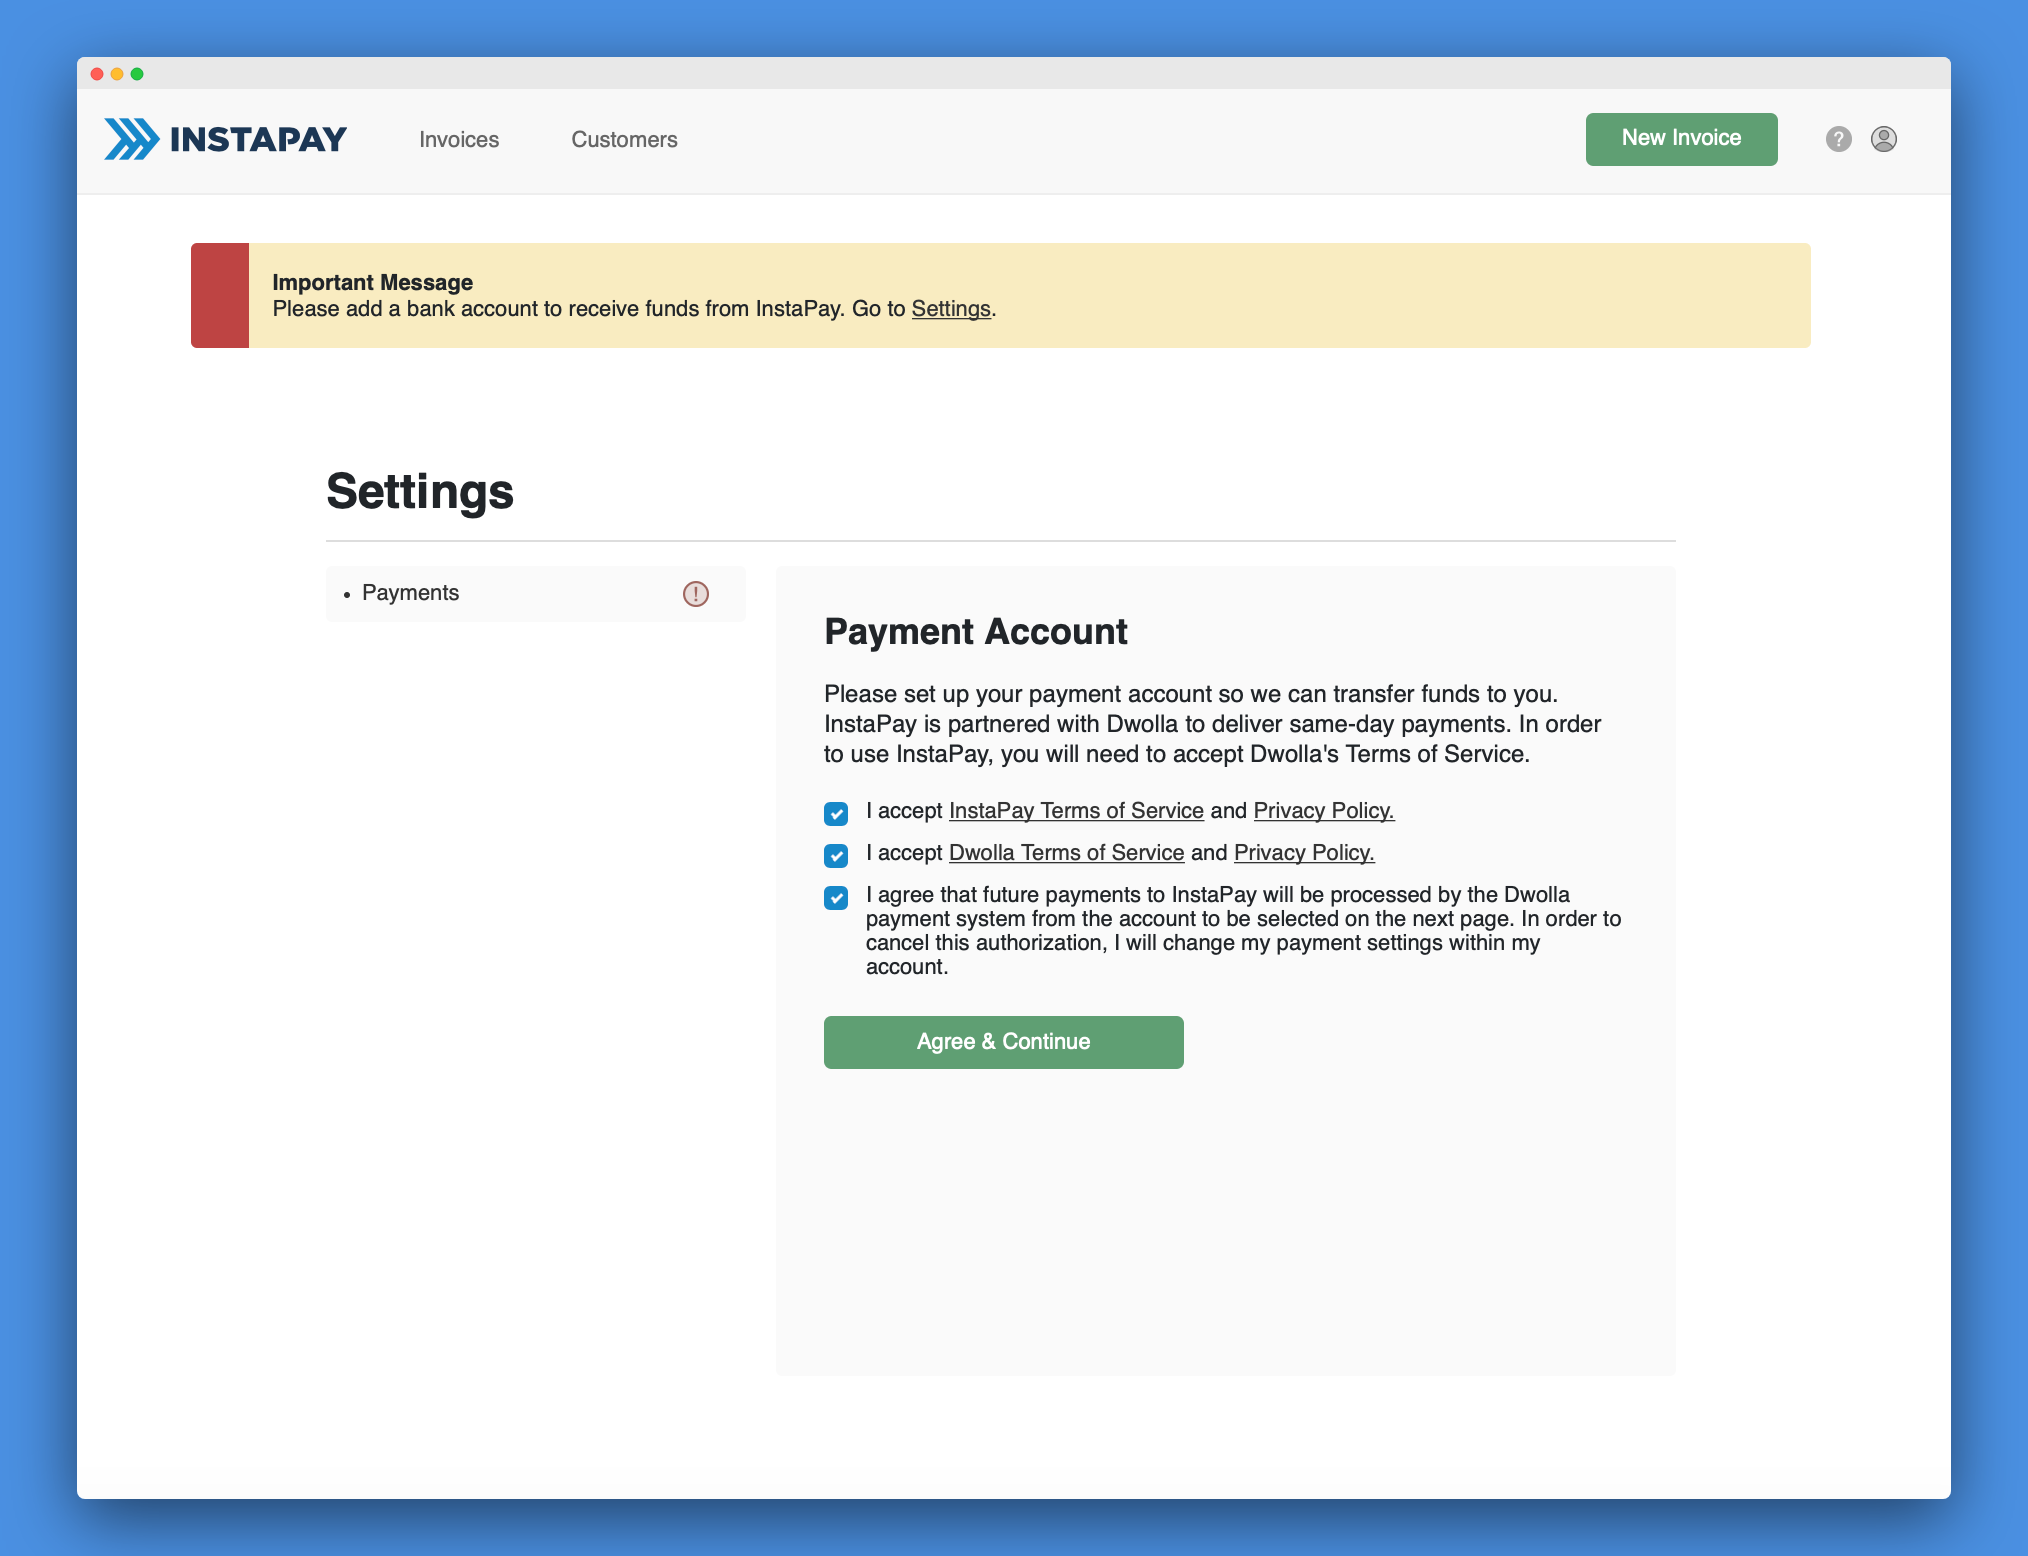Click the Important Message heading
The width and height of the screenshot is (2028, 1556).
tap(372, 283)
